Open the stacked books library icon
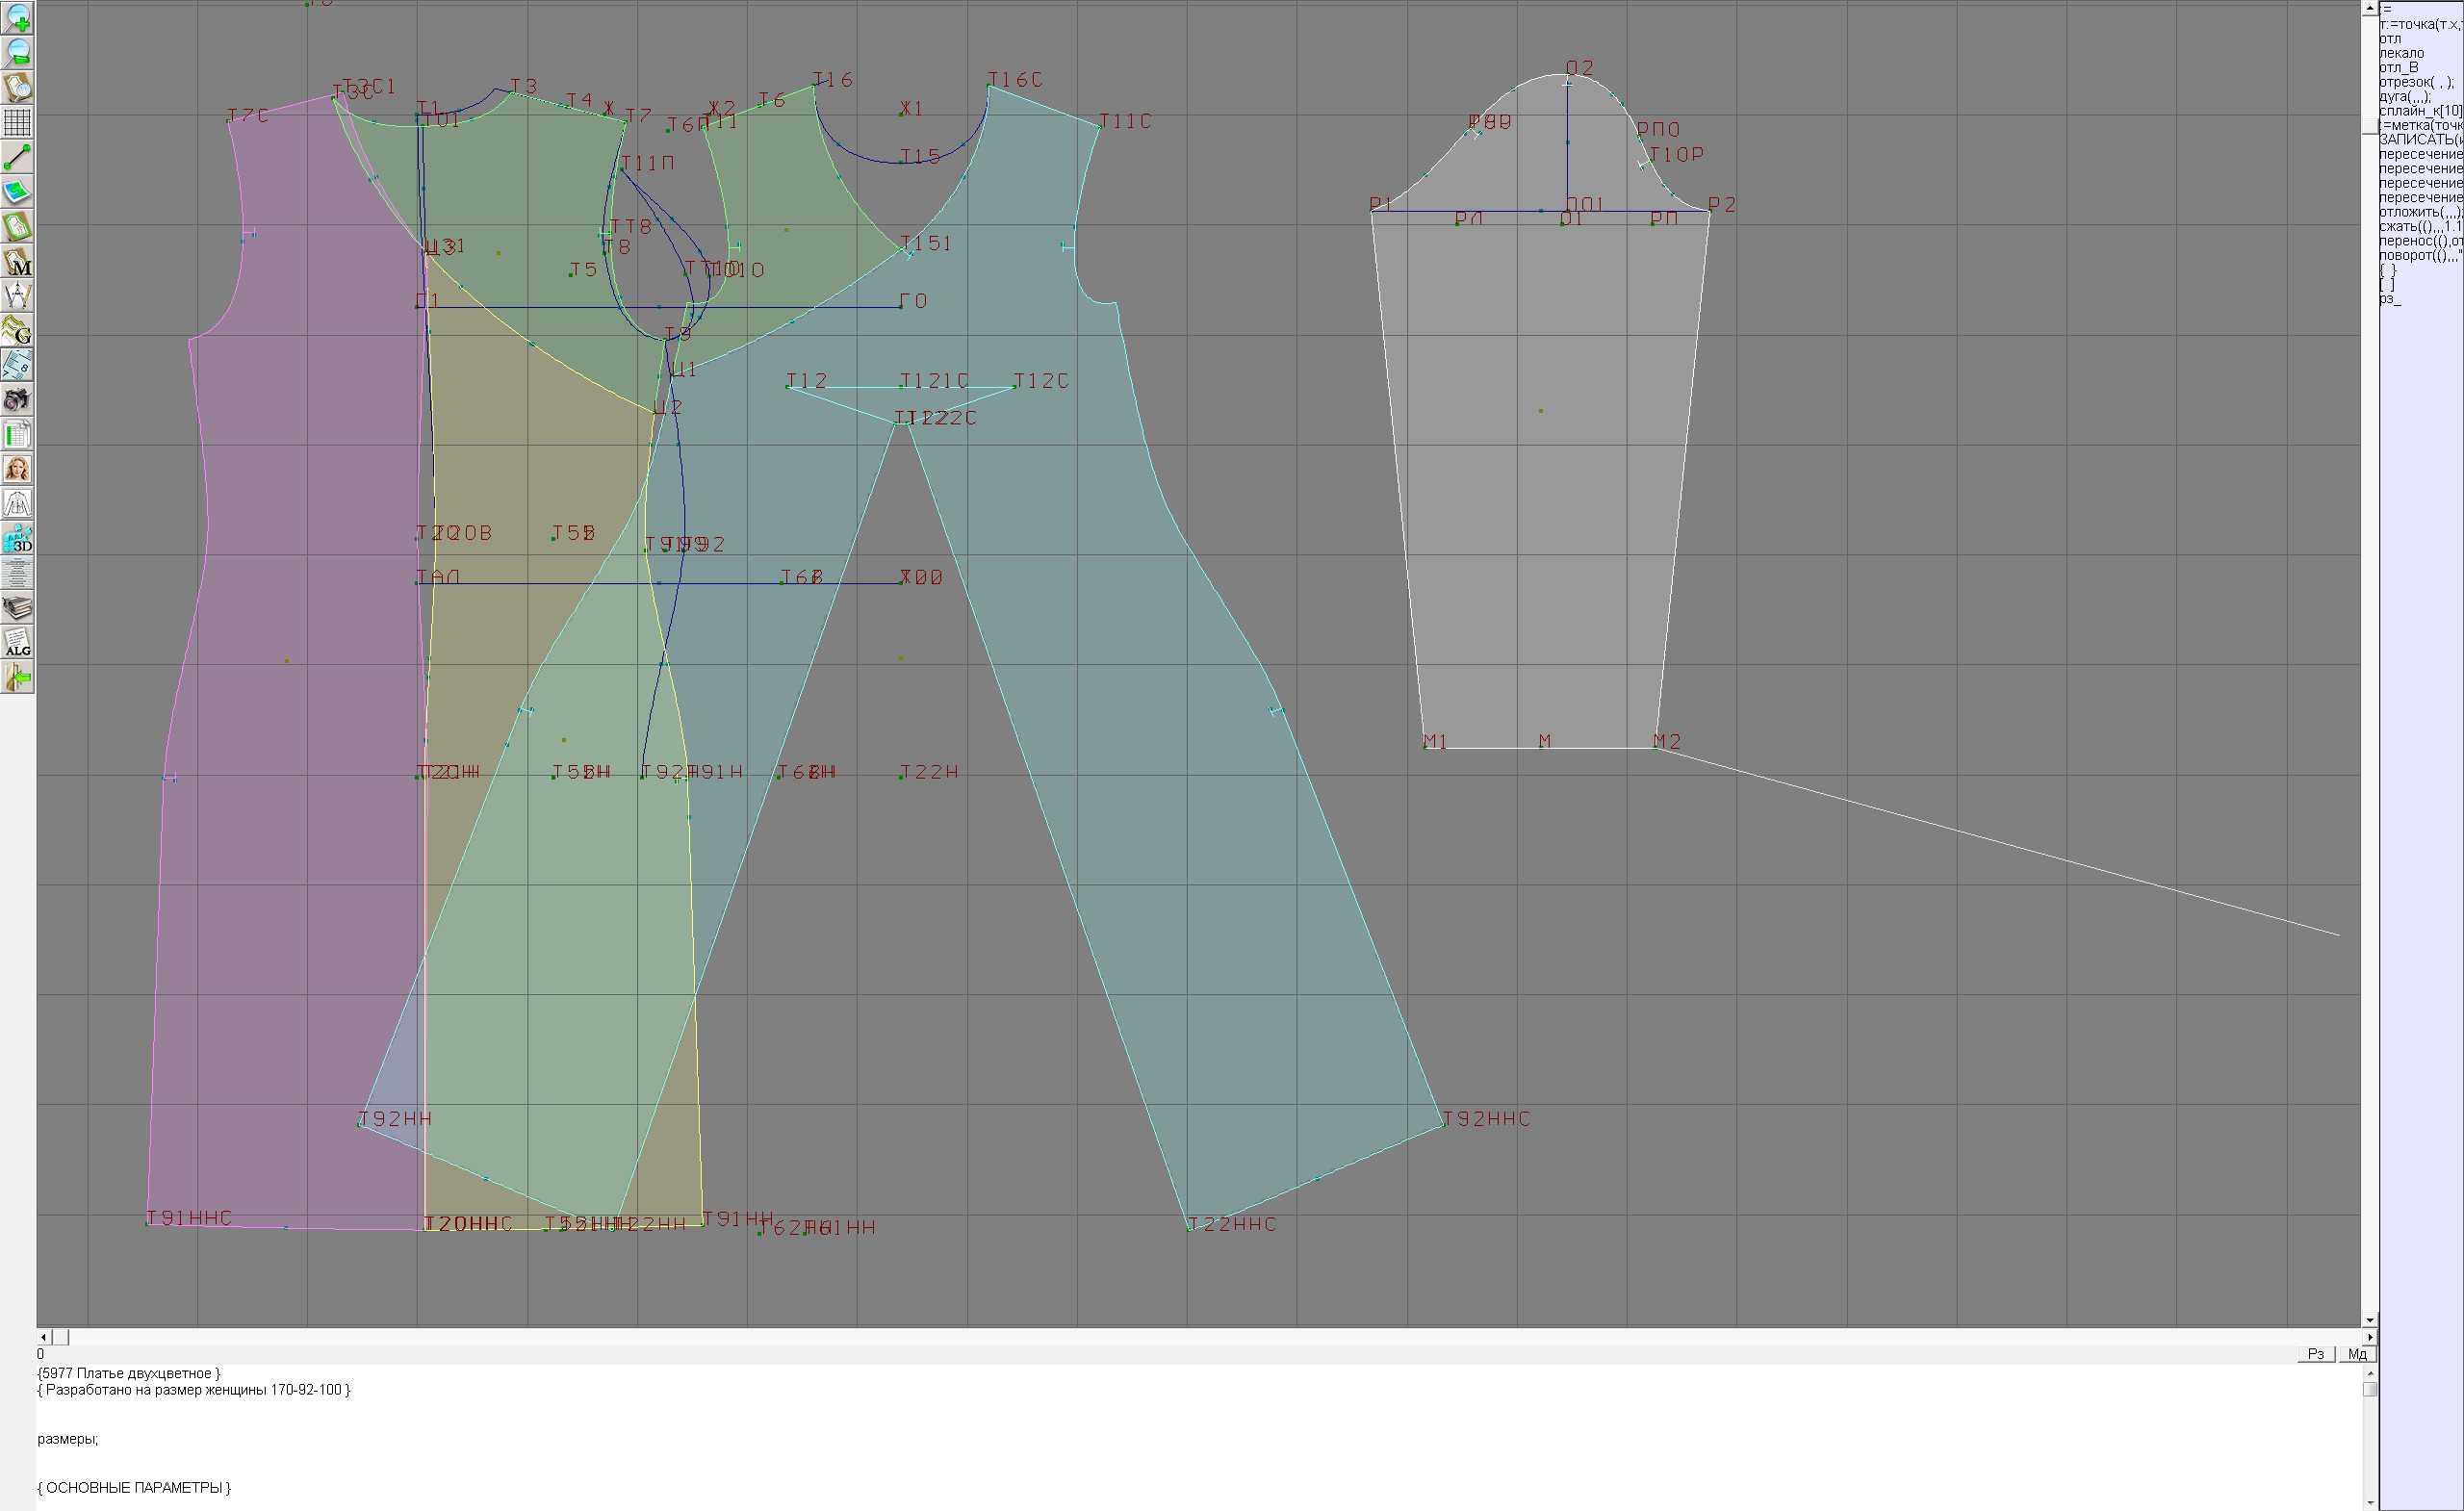The height and width of the screenshot is (1511, 2464). coord(17,607)
